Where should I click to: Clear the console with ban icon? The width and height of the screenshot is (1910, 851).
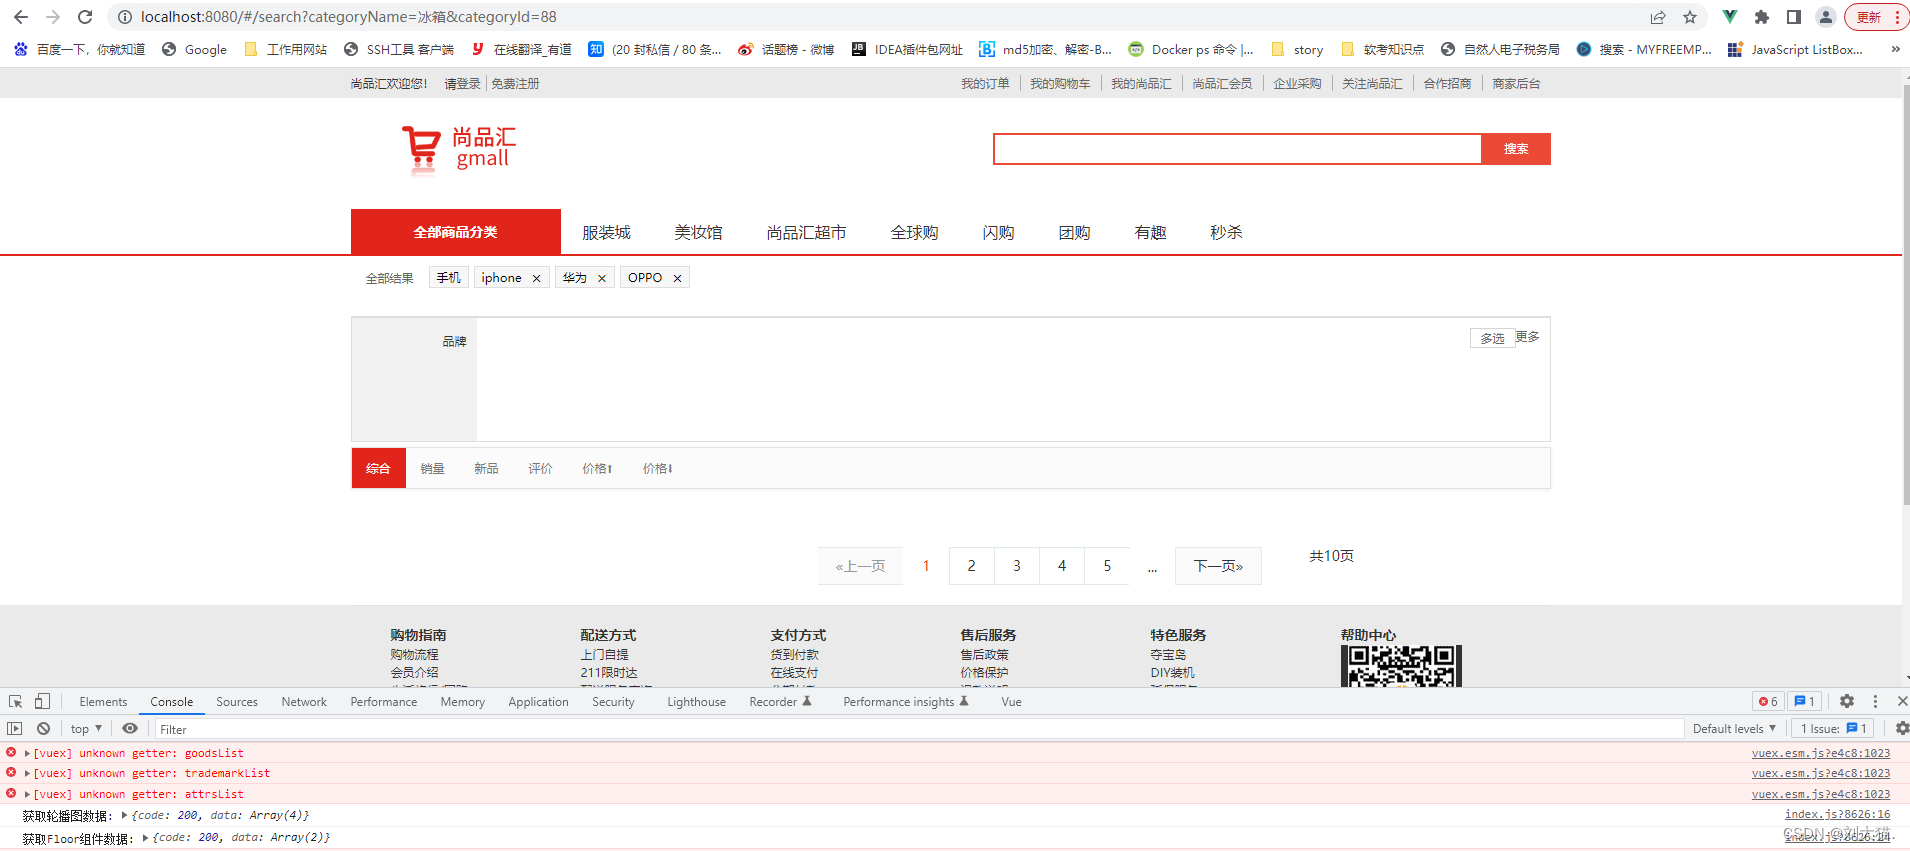(44, 729)
